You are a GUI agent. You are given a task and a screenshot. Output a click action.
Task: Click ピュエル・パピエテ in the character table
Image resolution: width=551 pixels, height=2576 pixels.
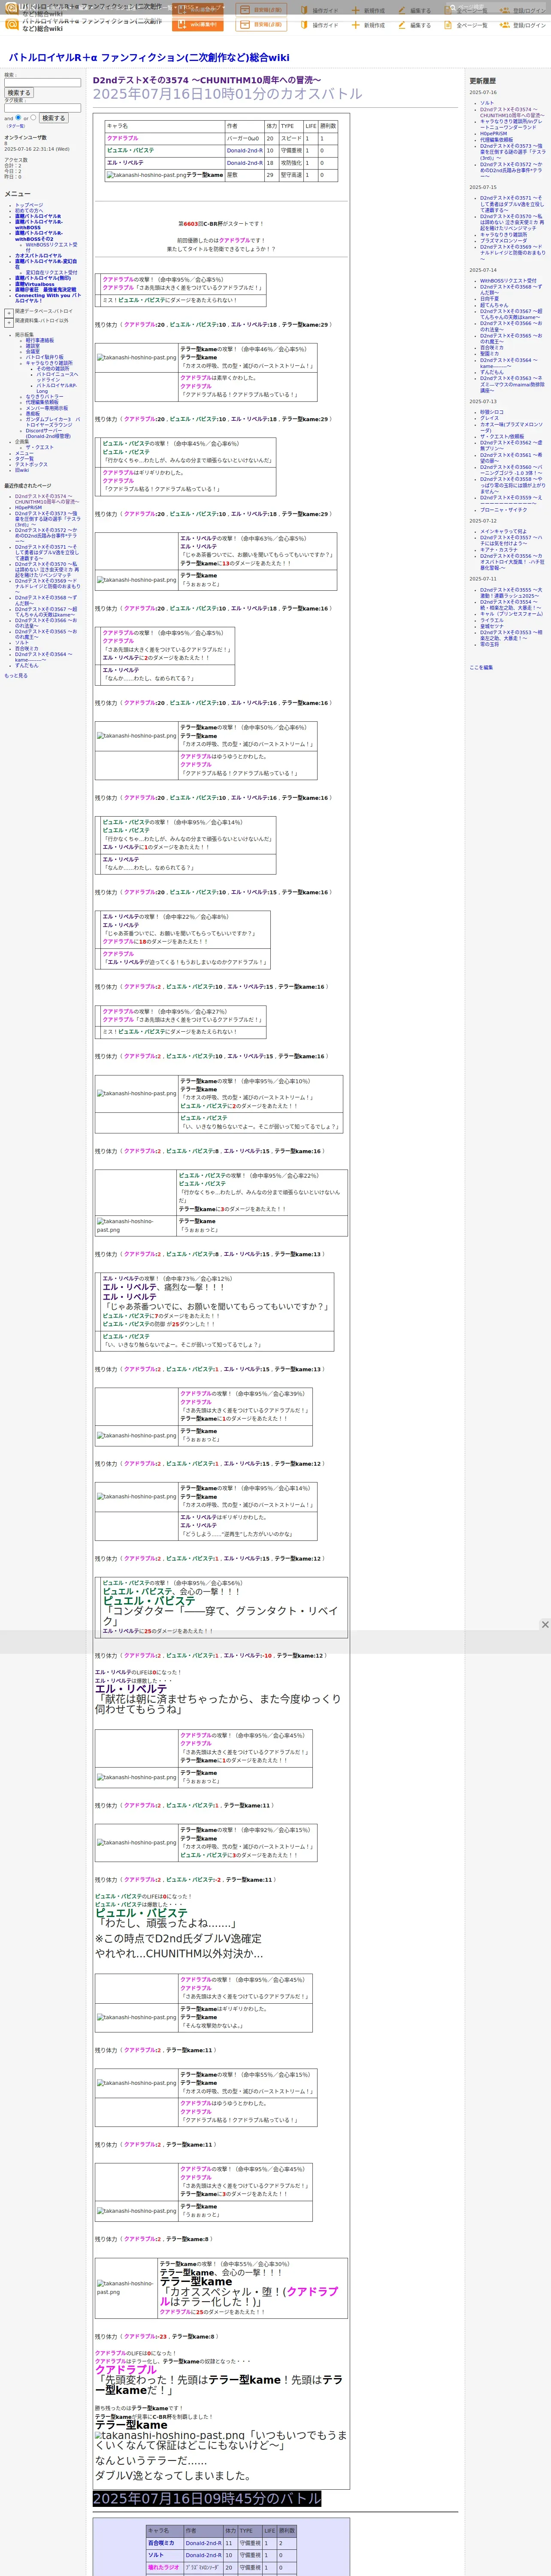pos(131,151)
